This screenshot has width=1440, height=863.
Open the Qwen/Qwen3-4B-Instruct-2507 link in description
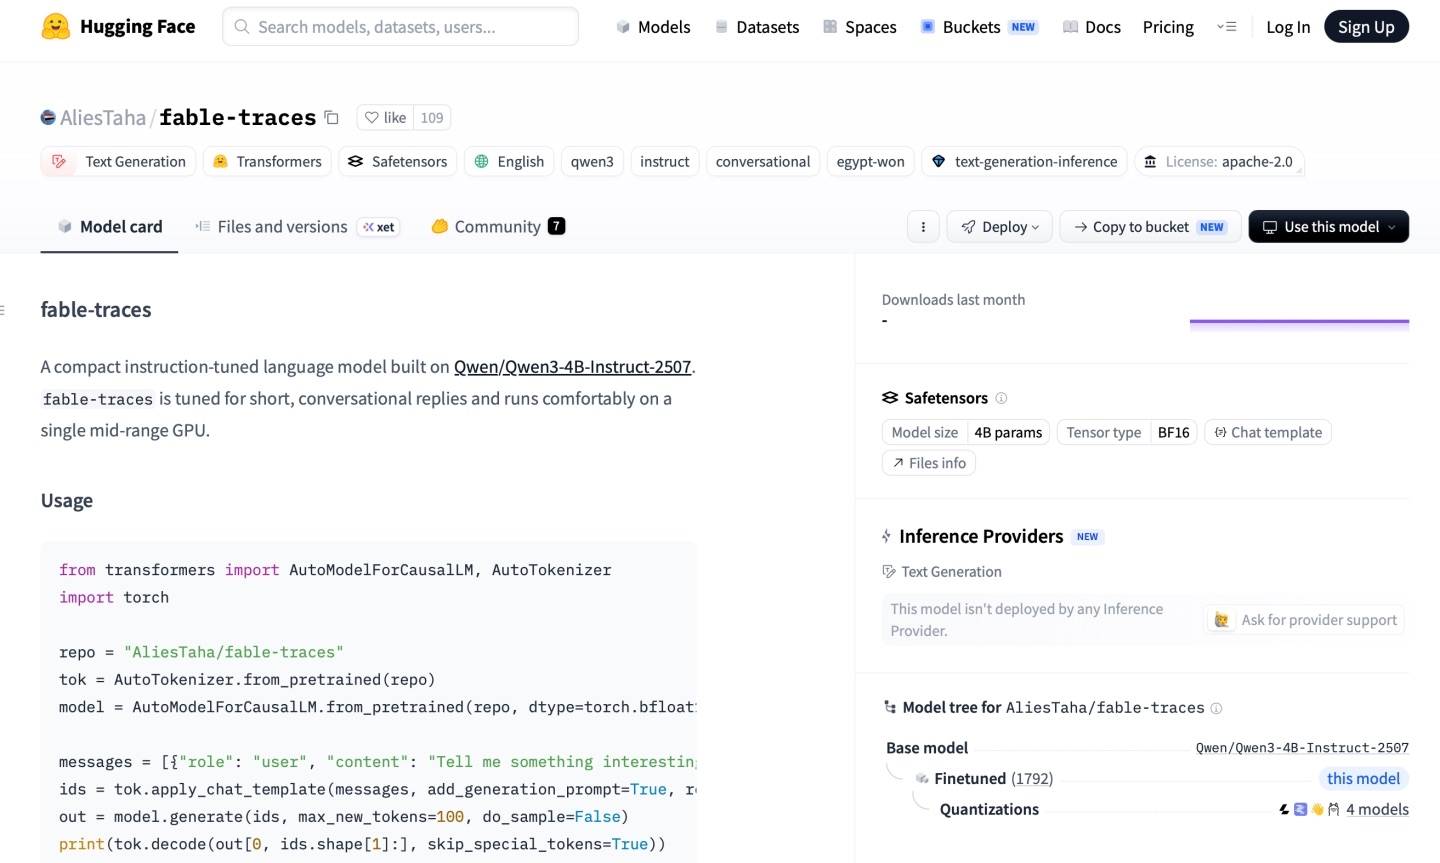572,367
